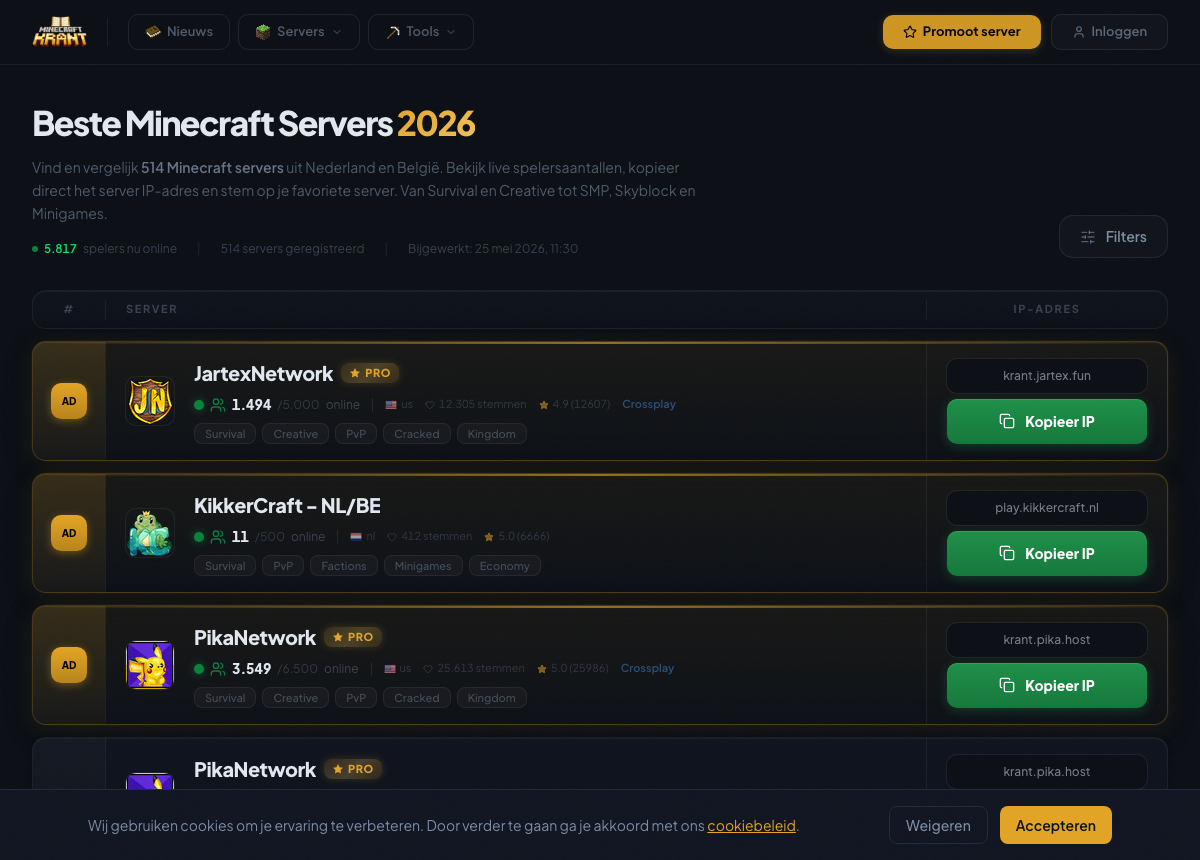This screenshot has width=1200, height=860.
Task: Select the PvP tag under KikkerCraft
Action: pos(283,566)
